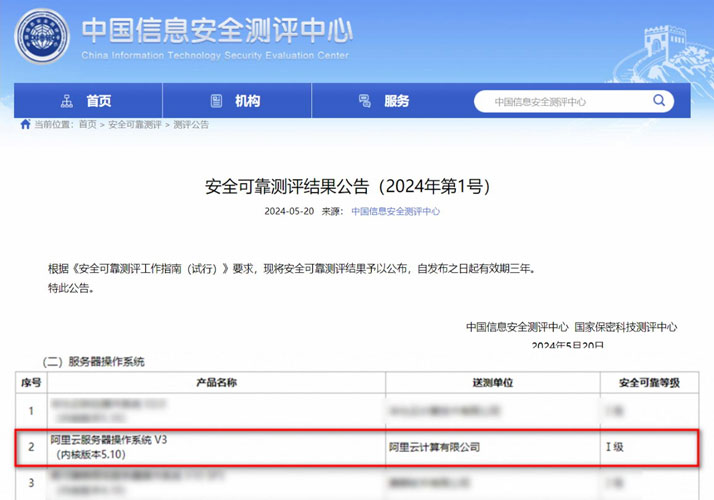This screenshot has width=714, height=500.
Task: Click the 服务 icon in navigation bar
Action: pyautogui.click(x=365, y=101)
